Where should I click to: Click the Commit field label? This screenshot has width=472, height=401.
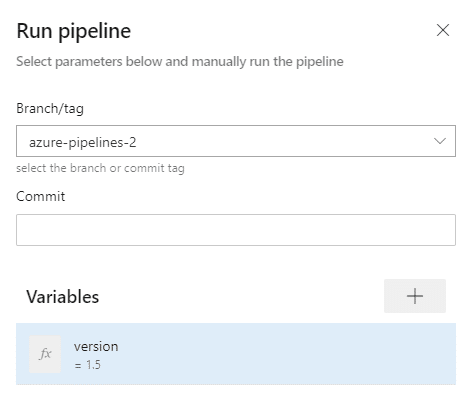pos(41,196)
